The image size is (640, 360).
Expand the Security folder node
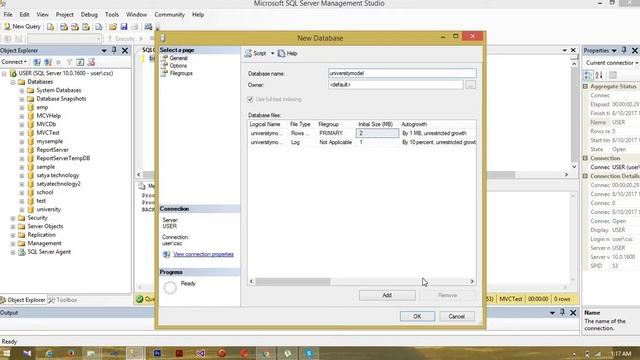[13, 218]
